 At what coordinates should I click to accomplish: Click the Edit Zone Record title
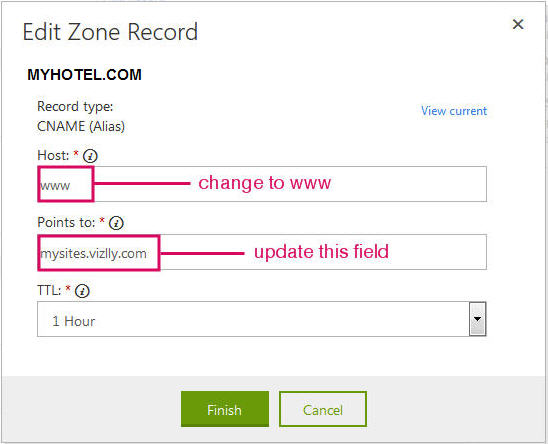pyautogui.click(x=110, y=32)
